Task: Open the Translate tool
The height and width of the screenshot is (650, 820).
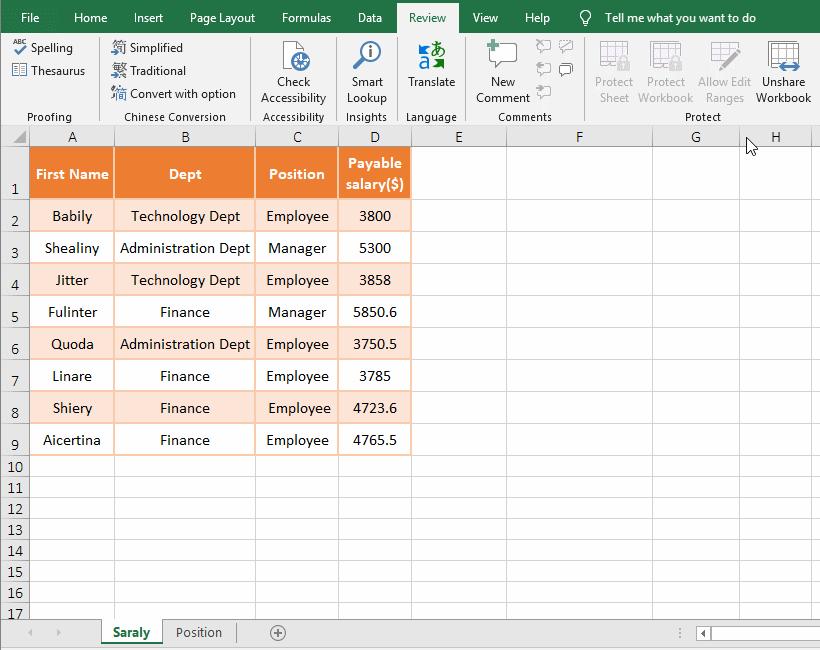Action: pos(431,65)
